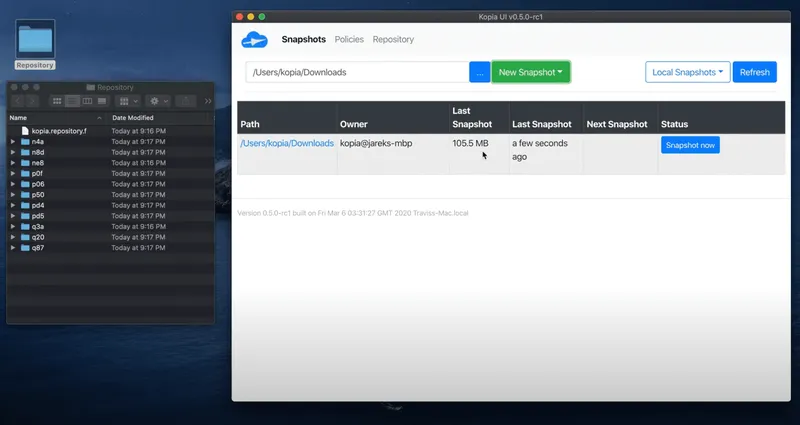Select the n8d folder icon
800x425 pixels.
click(26, 153)
